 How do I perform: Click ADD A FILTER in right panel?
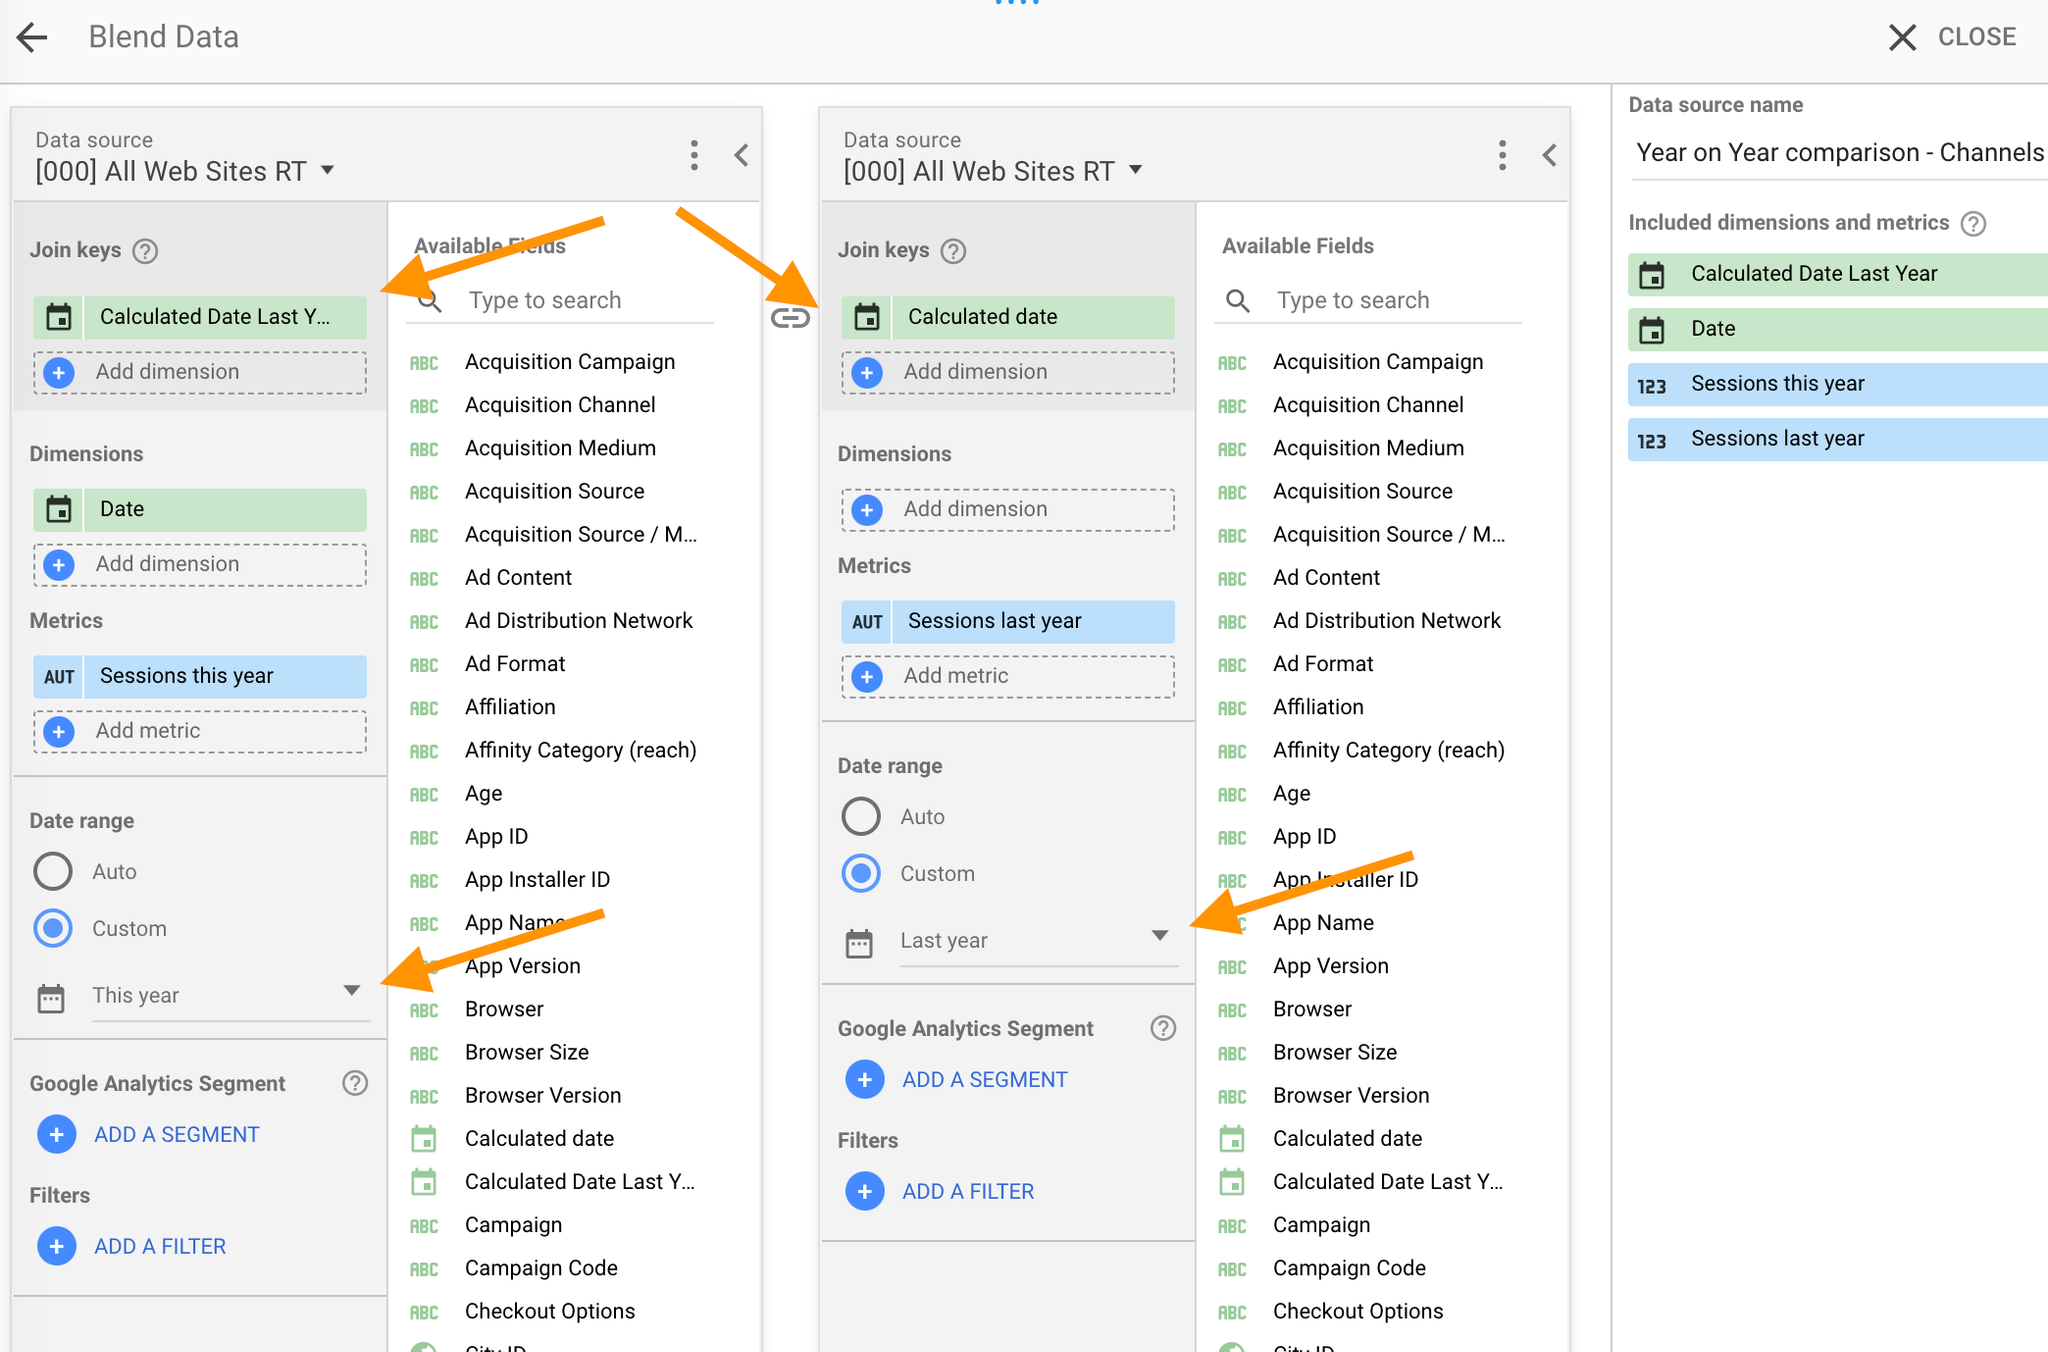click(967, 1191)
